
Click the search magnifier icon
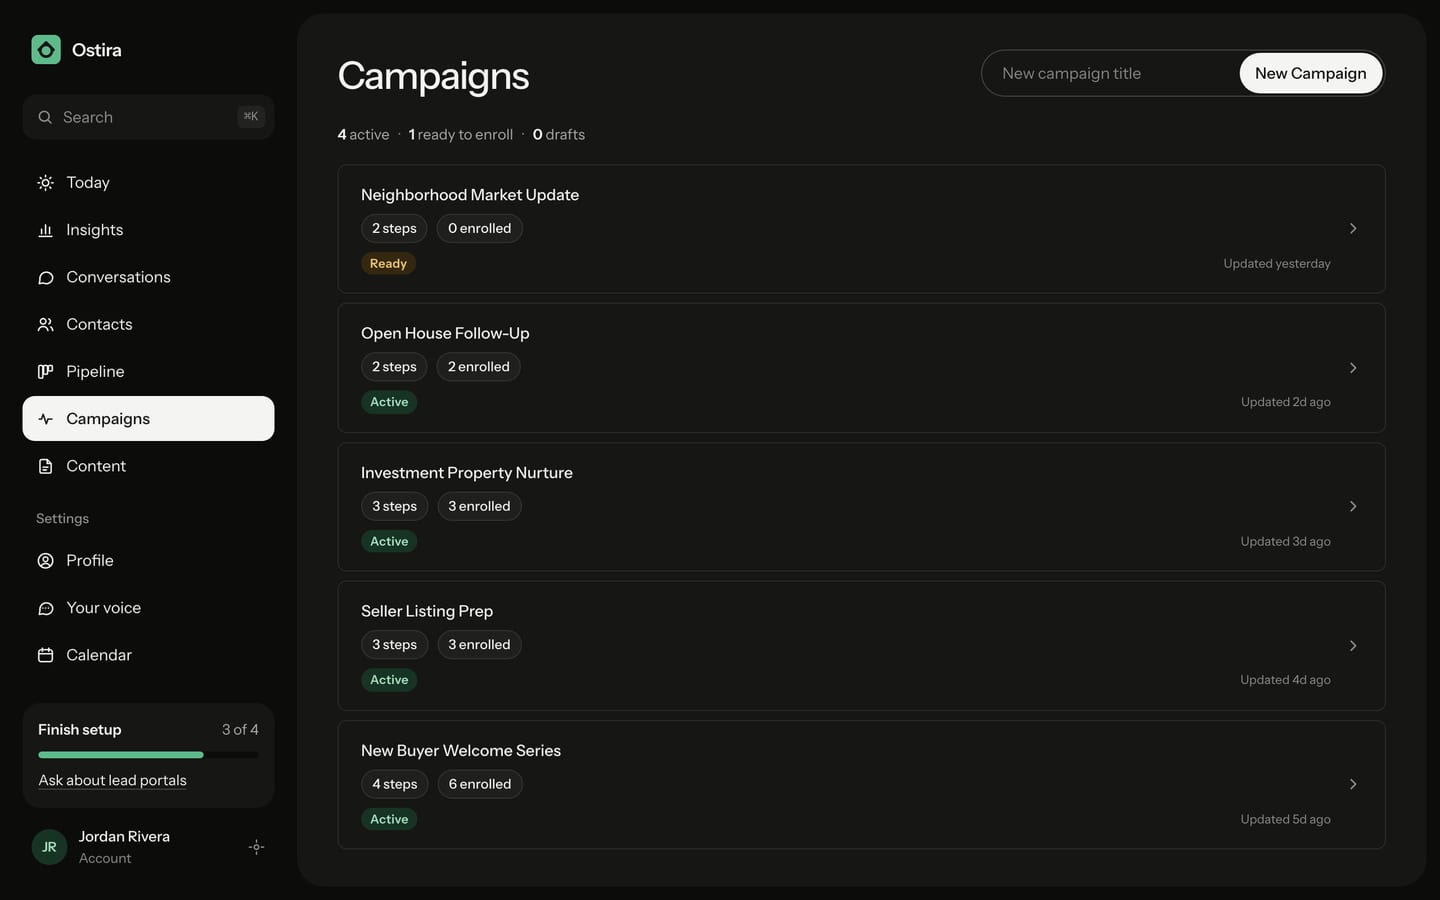pos(45,117)
